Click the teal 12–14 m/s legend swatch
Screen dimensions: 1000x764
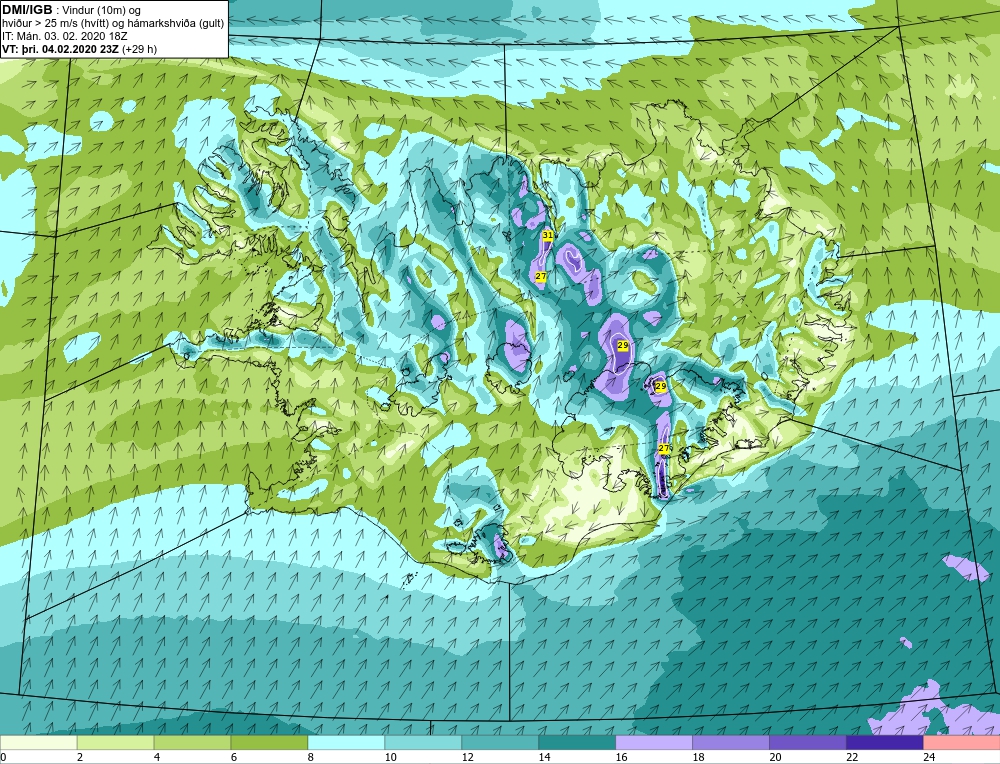point(500,742)
